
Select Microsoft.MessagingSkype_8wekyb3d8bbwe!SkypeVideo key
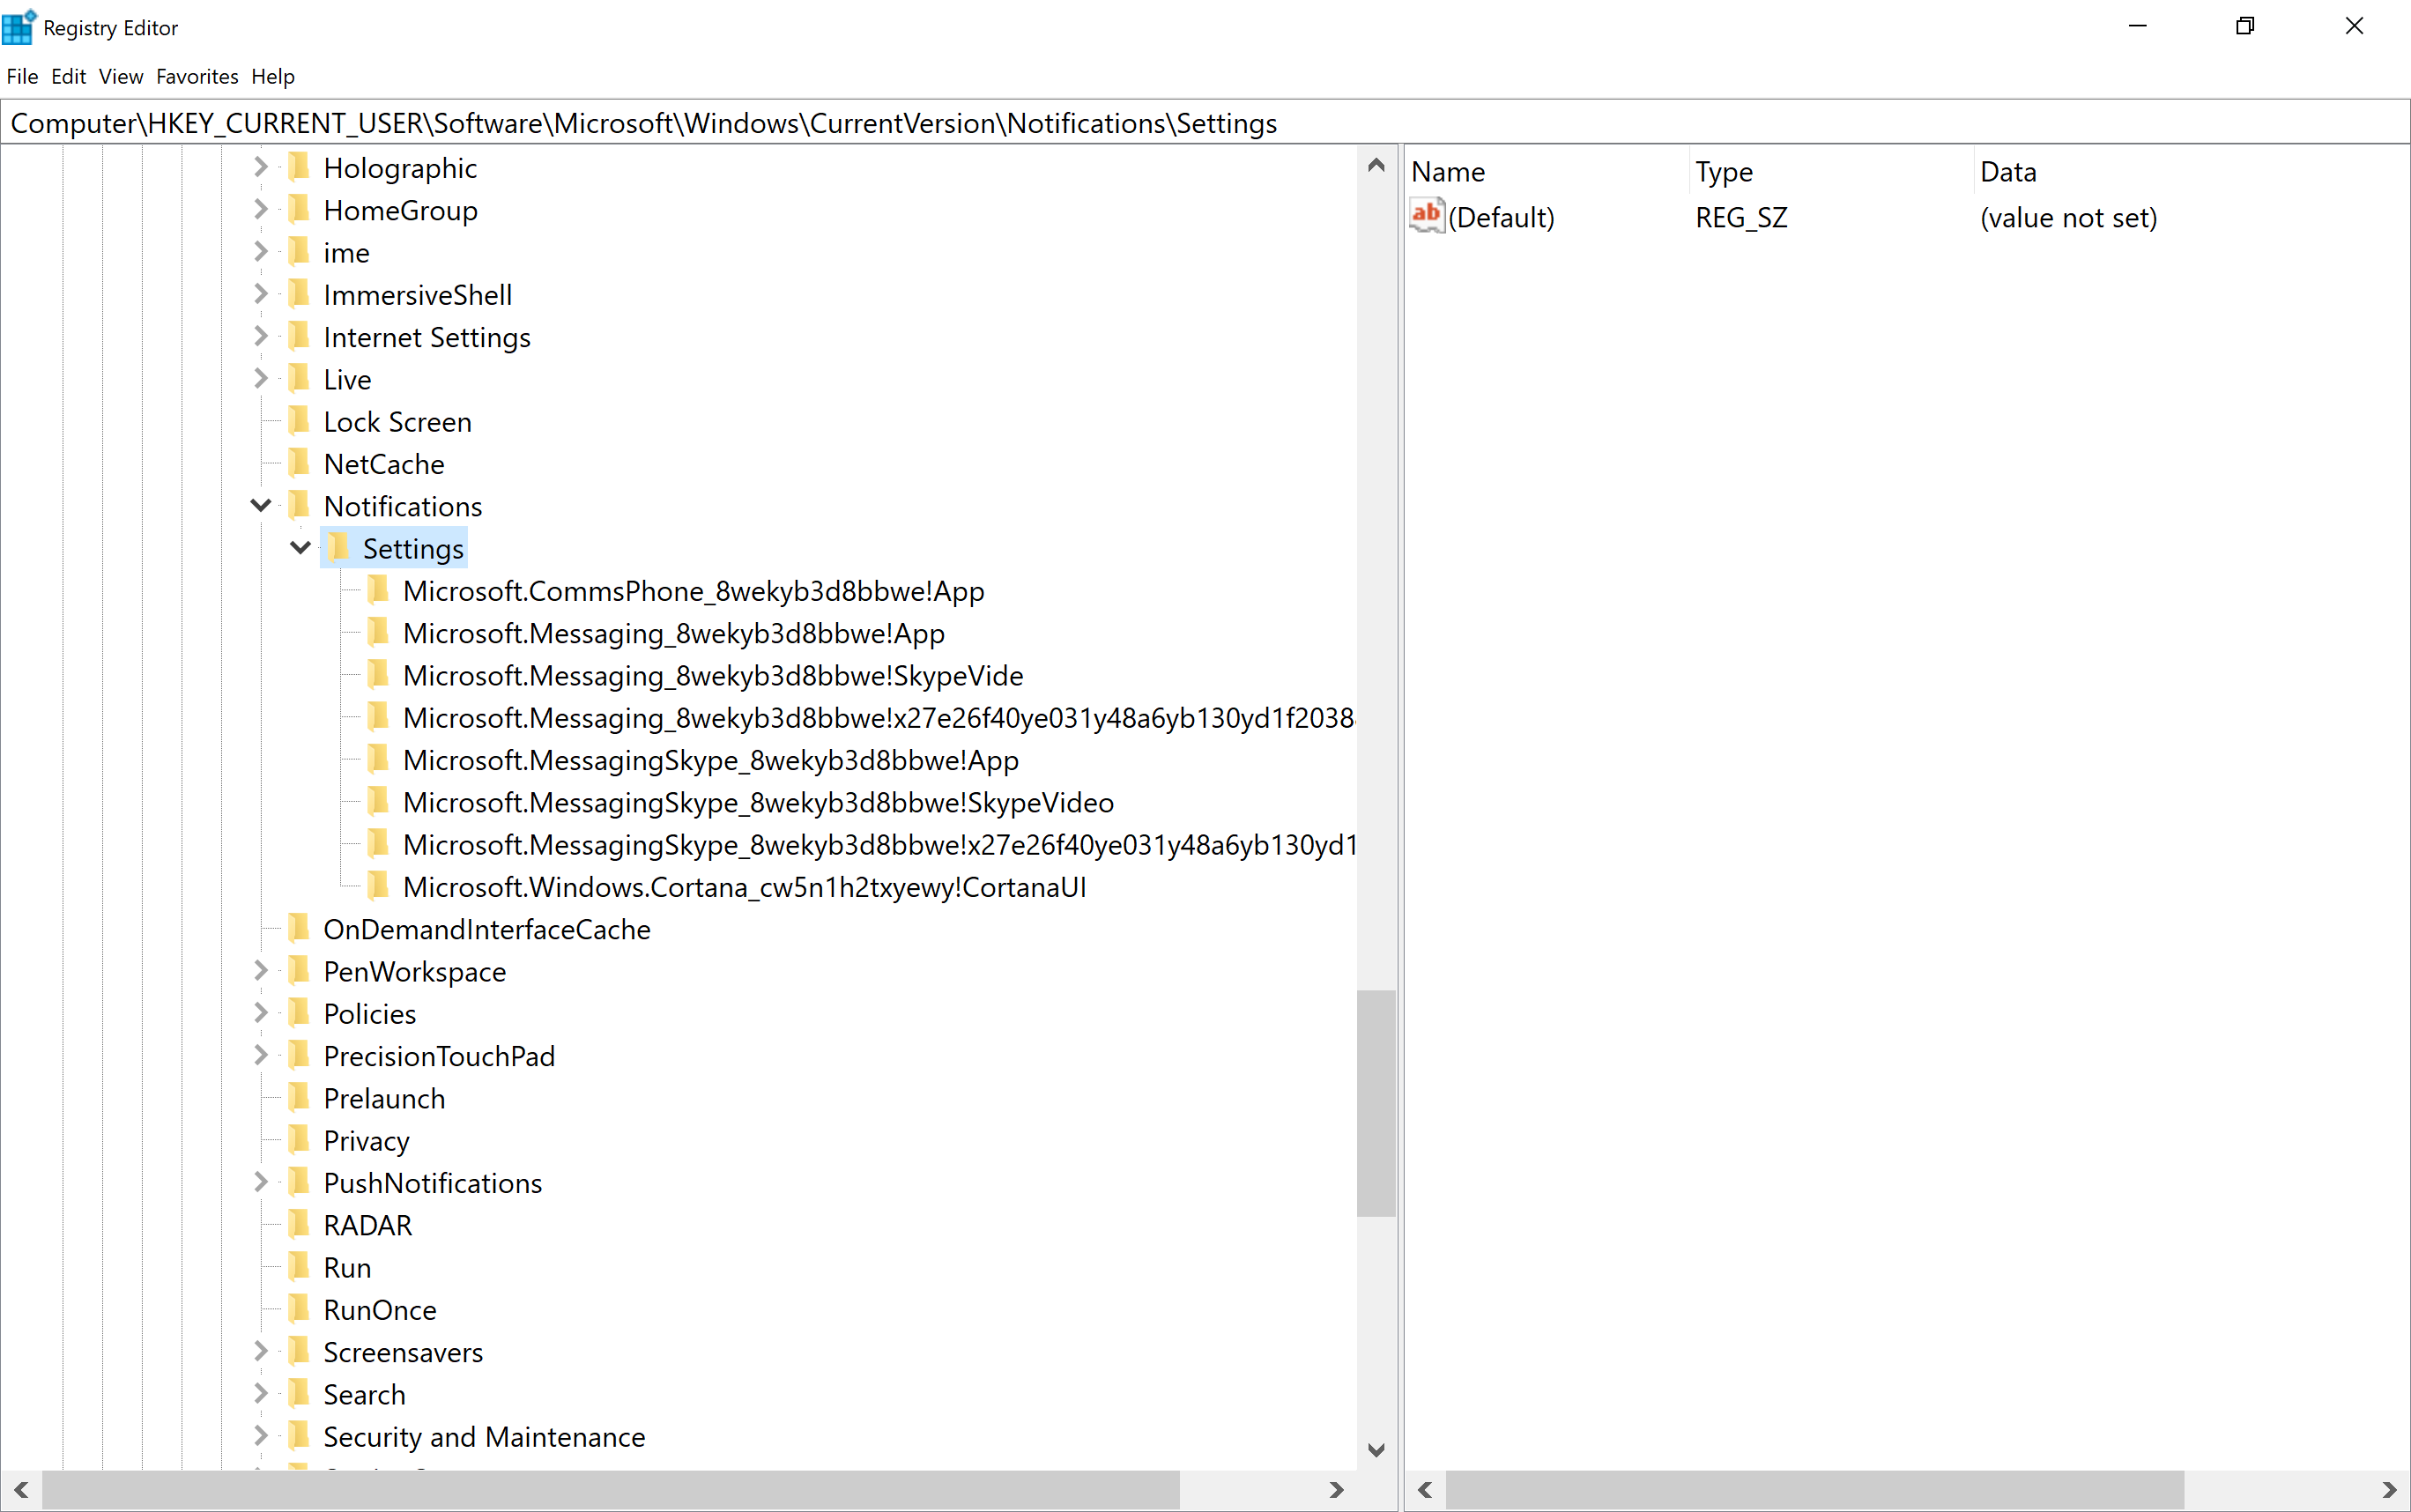pos(758,802)
